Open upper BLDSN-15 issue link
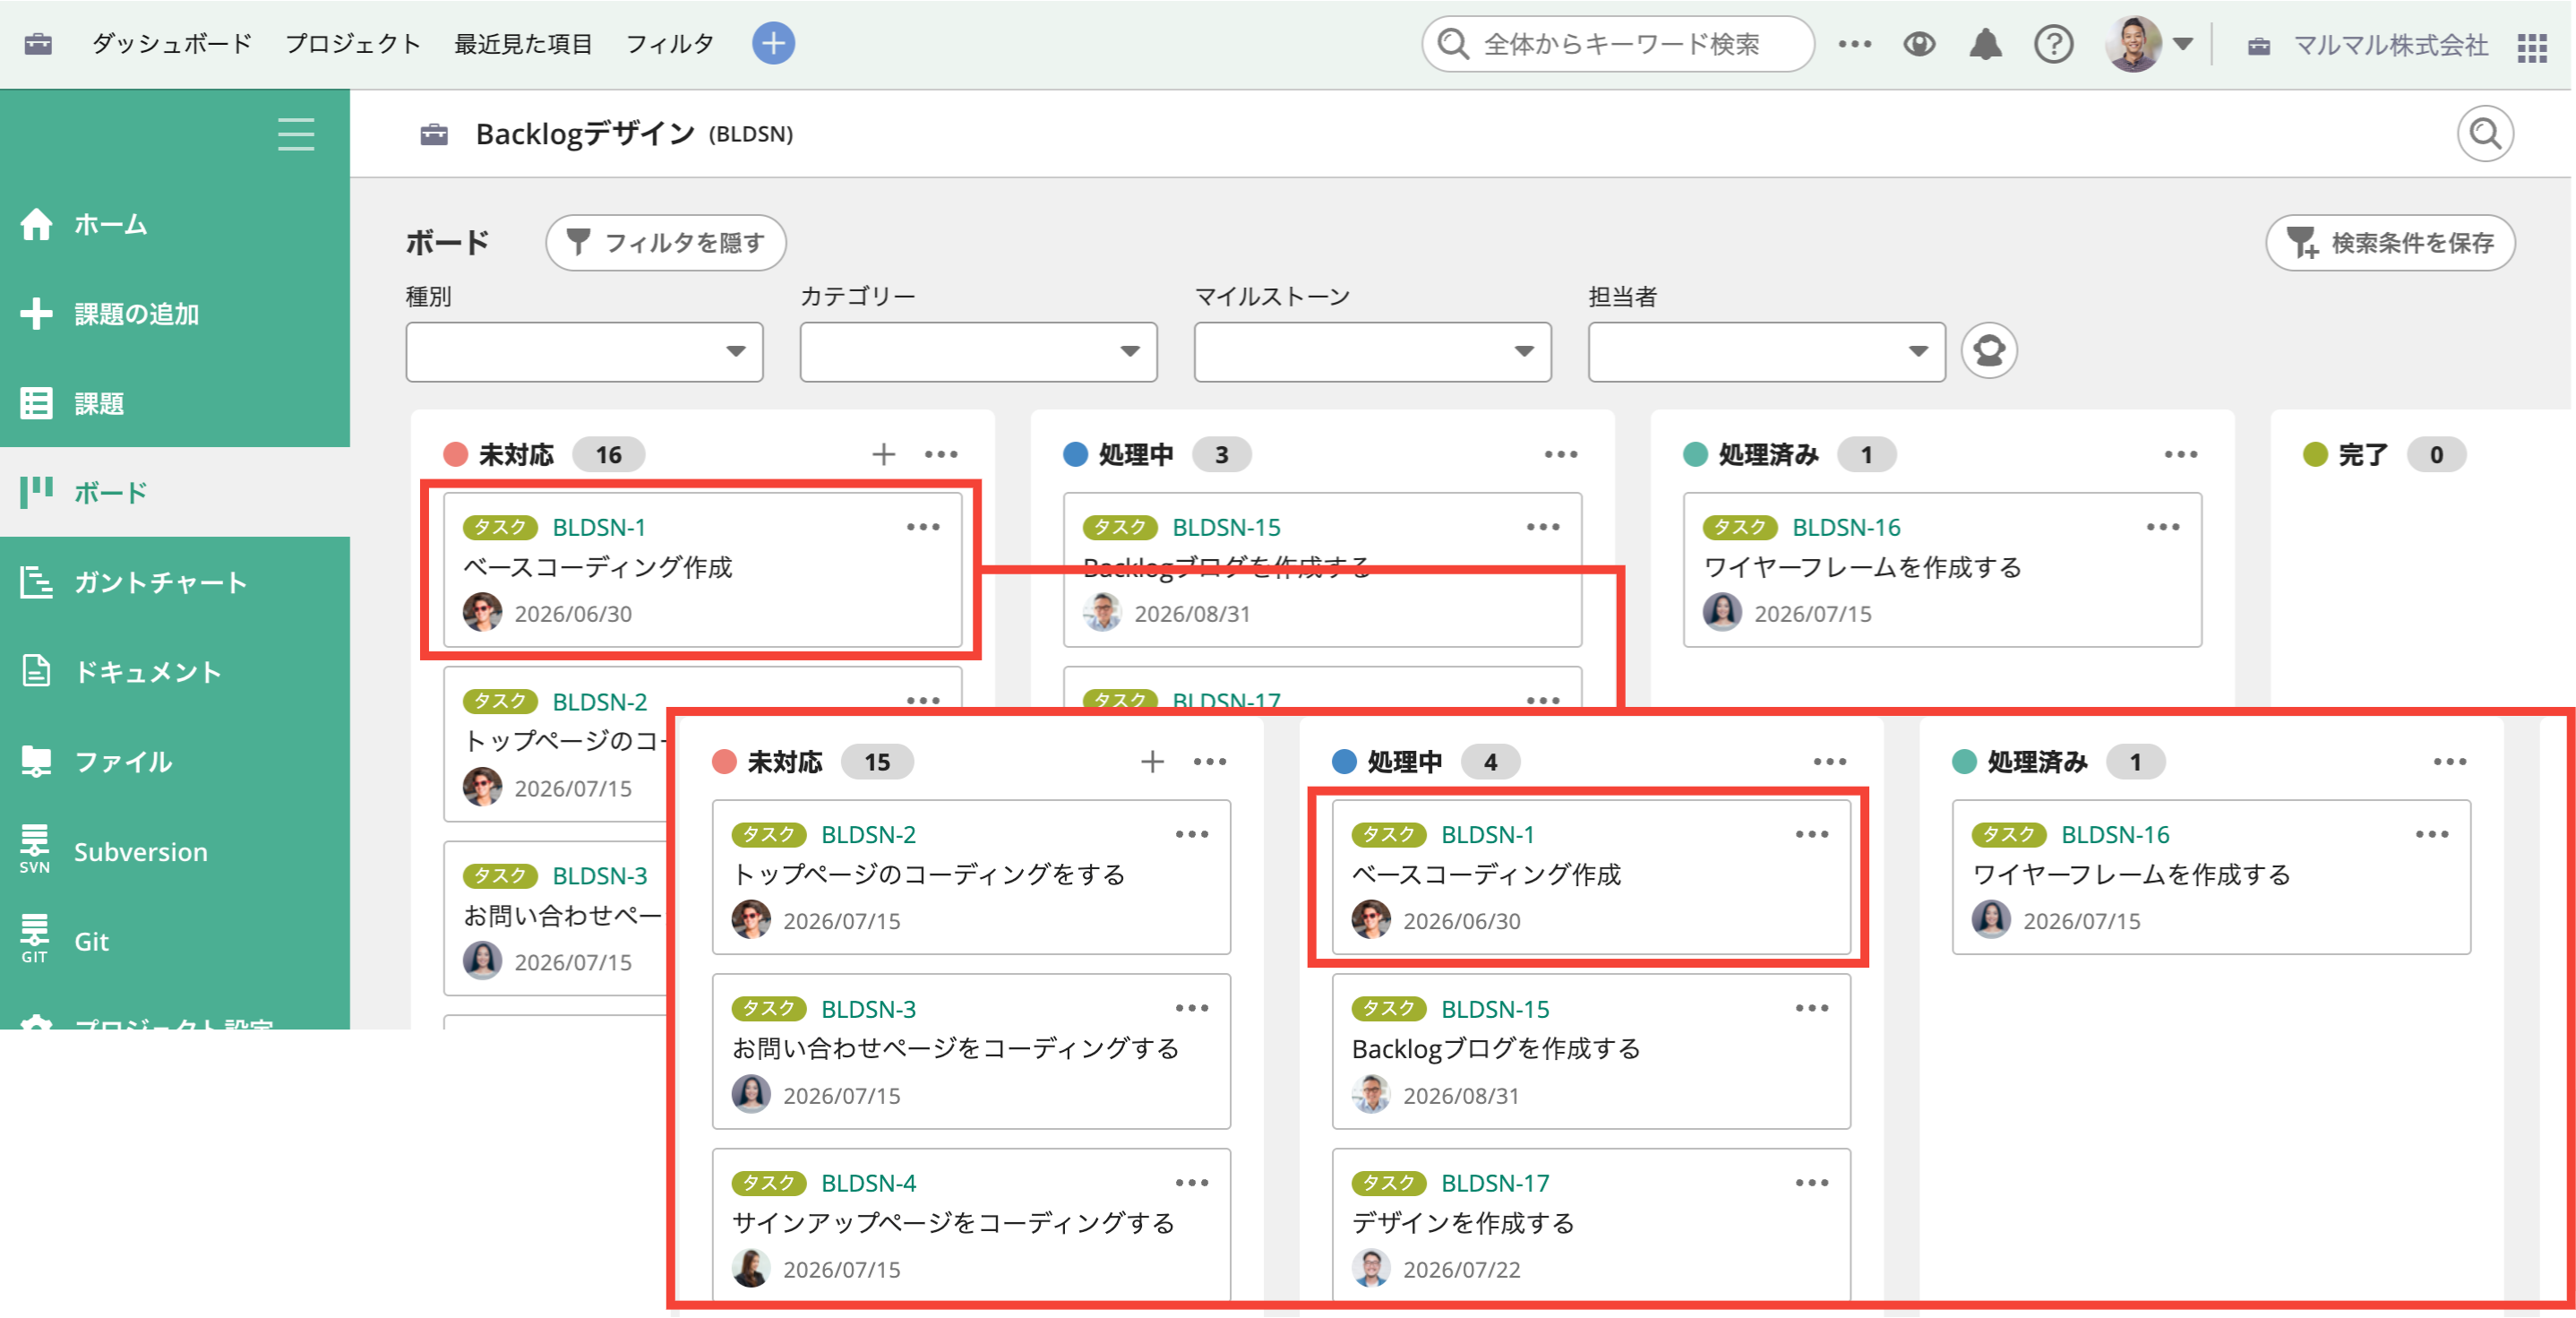 pyautogui.click(x=1226, y=527)
